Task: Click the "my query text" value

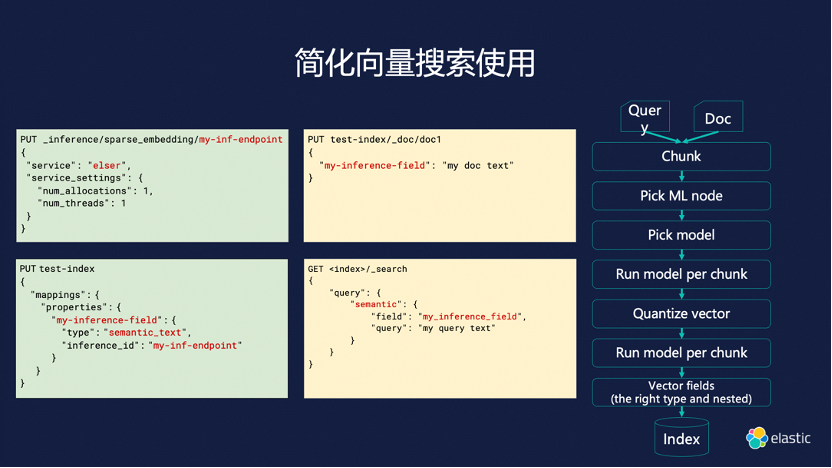Action: [x=457, y=328]
